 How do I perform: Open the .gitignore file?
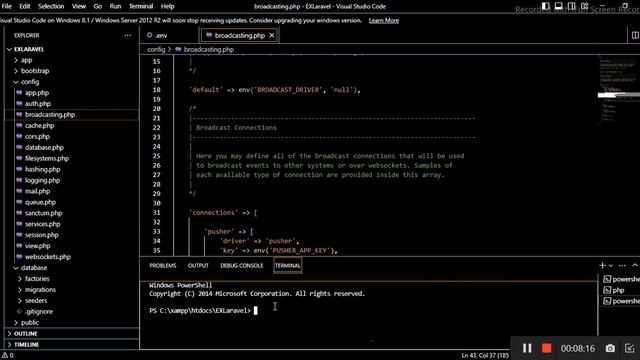click(39, 311)
